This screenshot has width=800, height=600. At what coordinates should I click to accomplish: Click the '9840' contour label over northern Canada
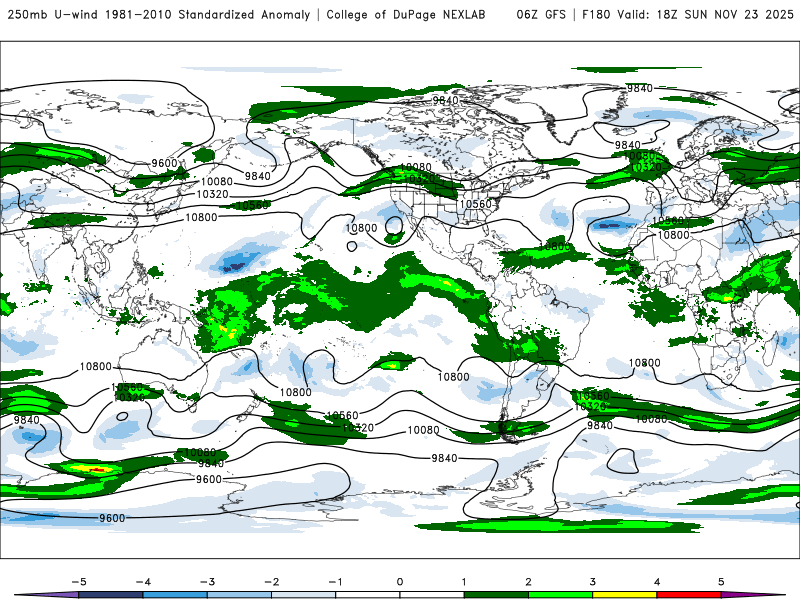tap(445, 100)
